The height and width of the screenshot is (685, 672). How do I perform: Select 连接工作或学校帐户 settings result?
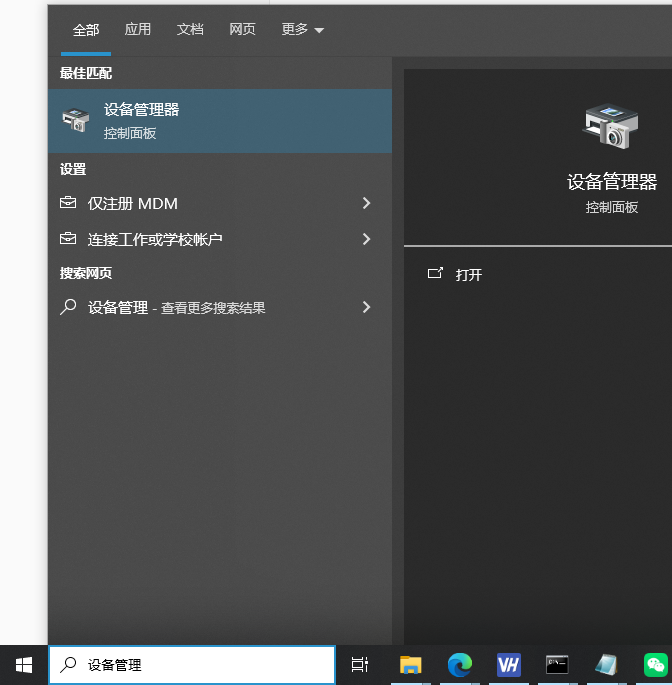pyautogui.click(x=220, y=239)
